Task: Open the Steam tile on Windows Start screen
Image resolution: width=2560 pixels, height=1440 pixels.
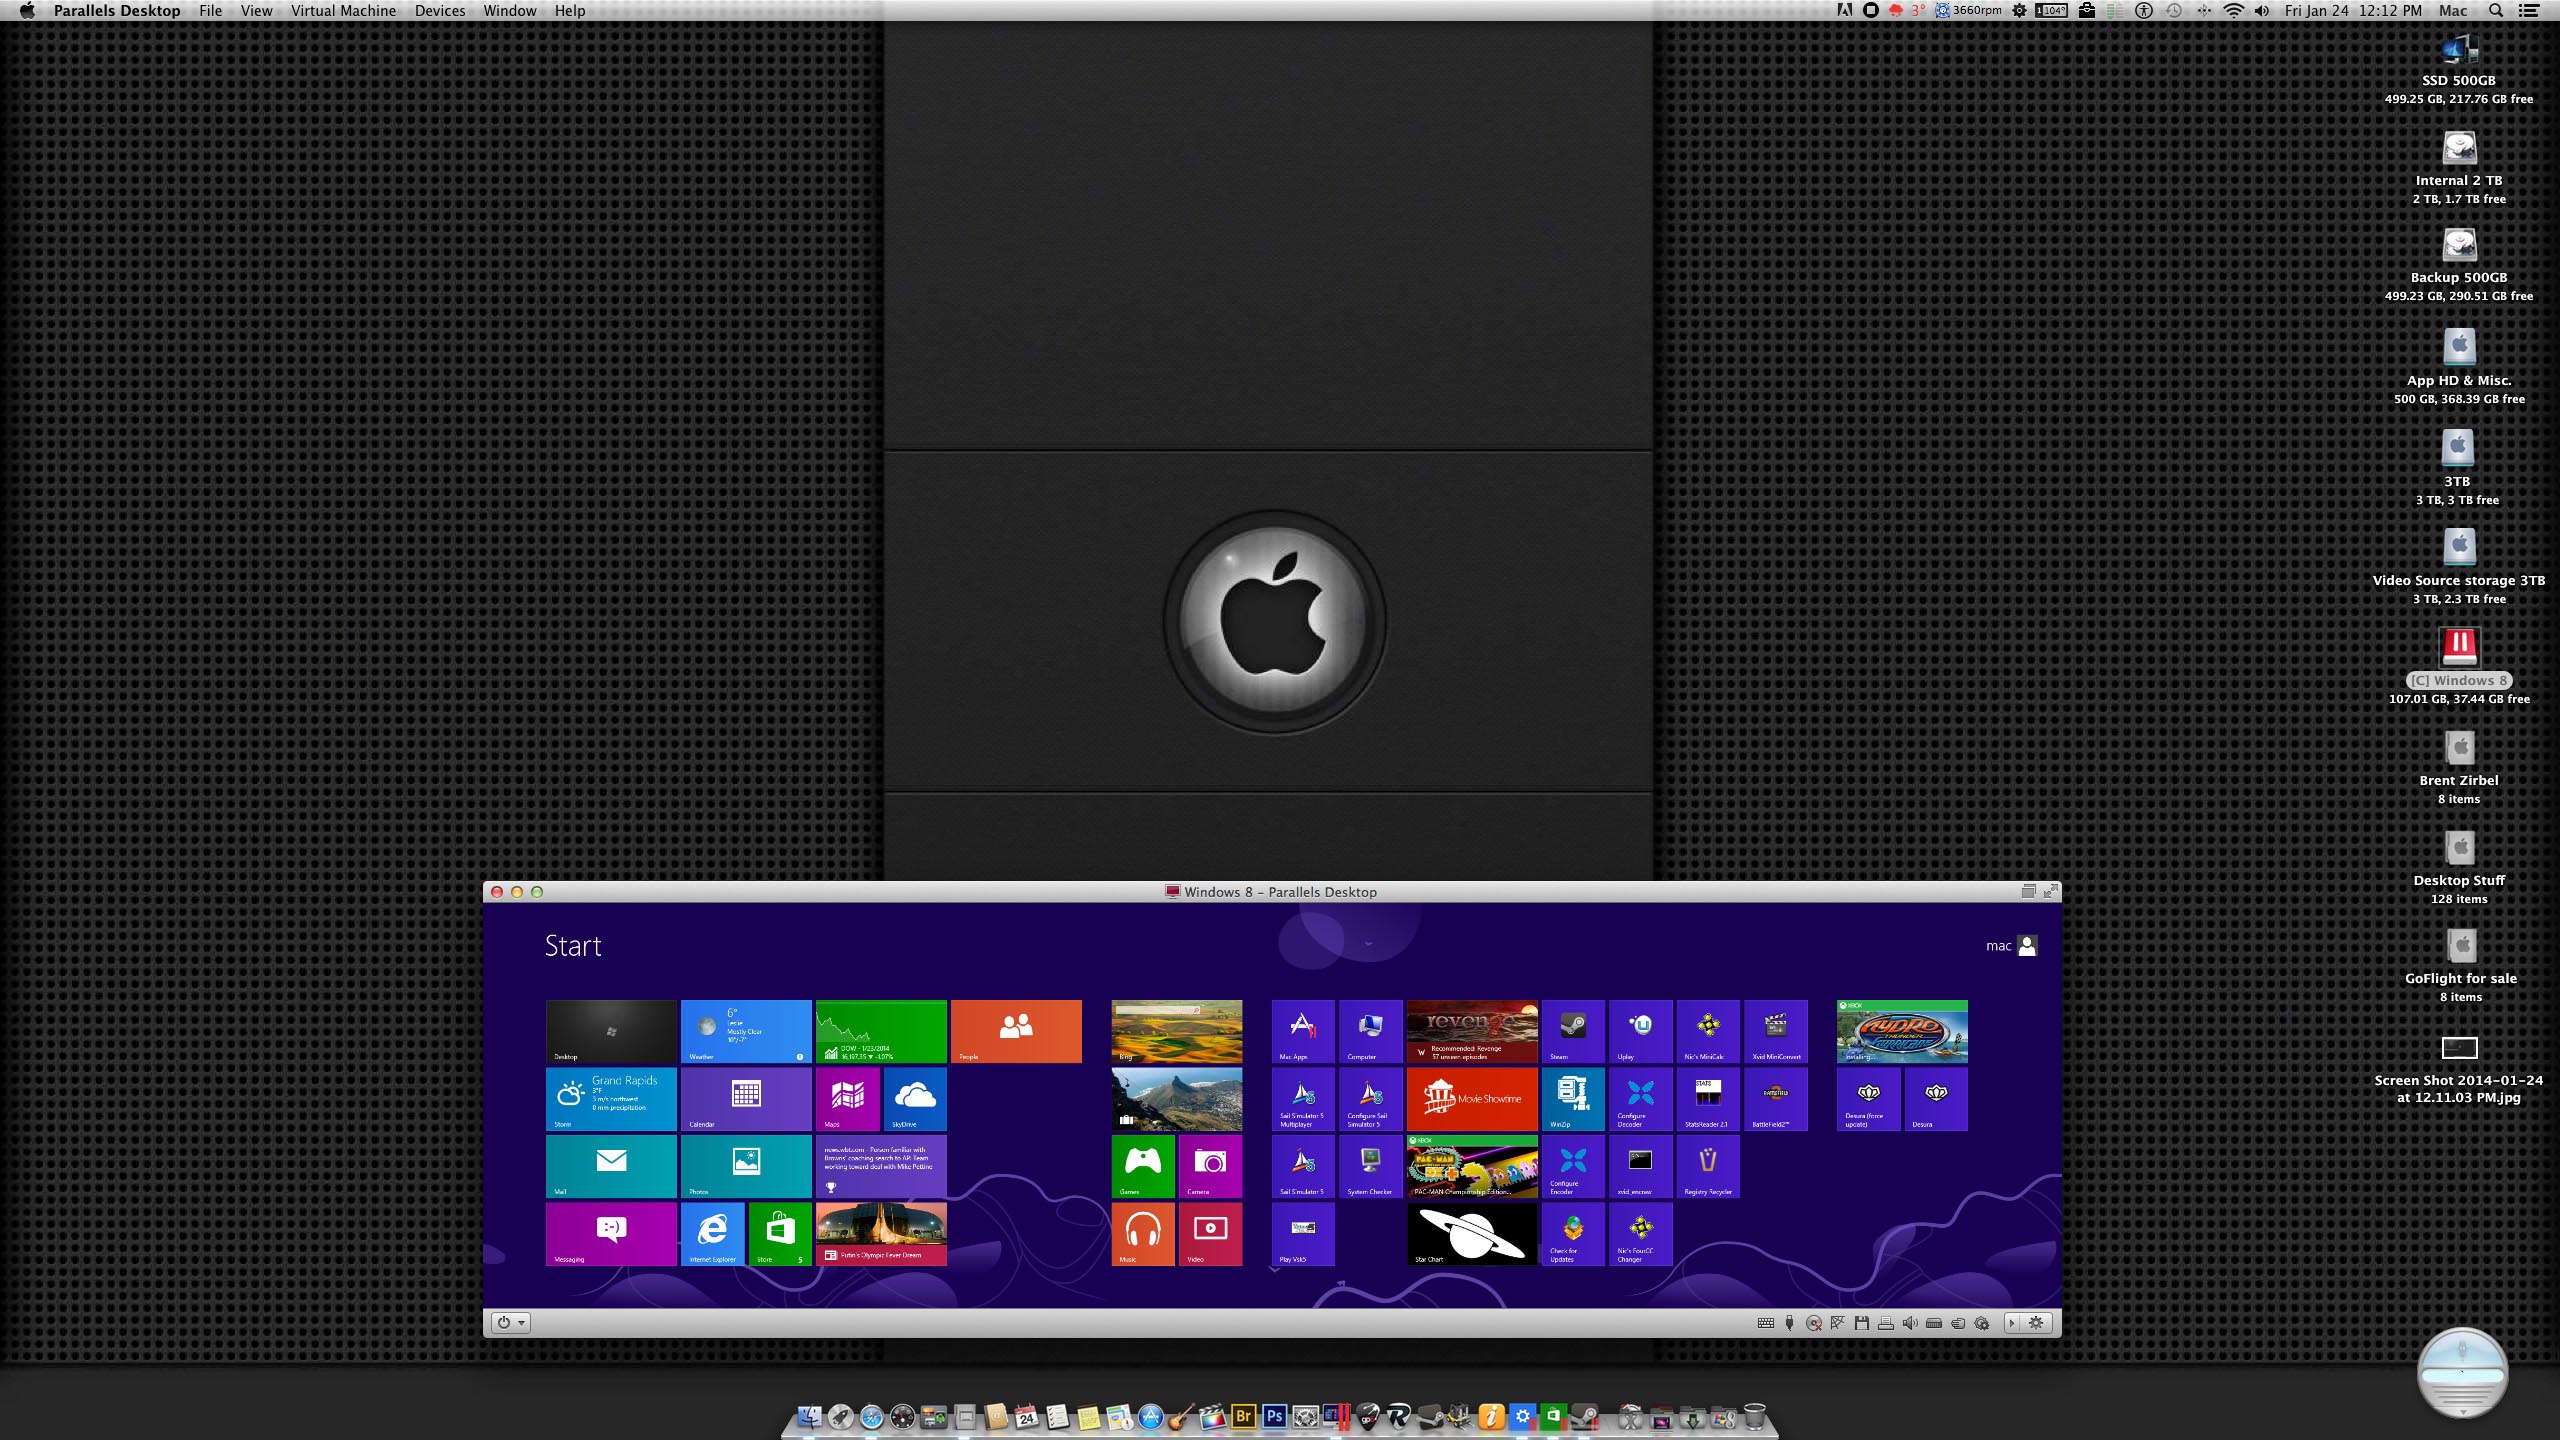Action: tap(1573, 1031)
